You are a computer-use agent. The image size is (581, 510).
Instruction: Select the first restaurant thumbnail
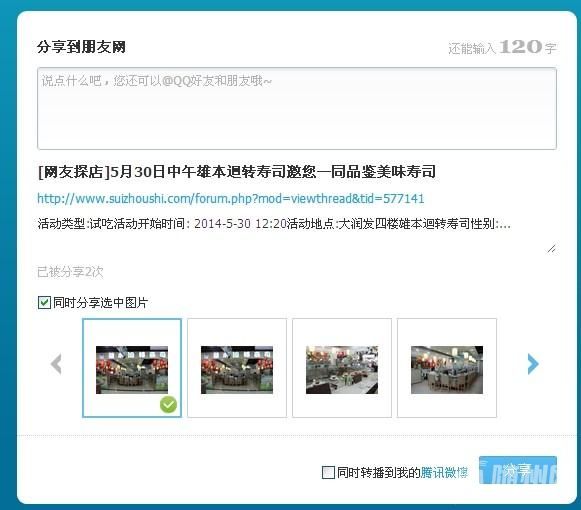132,368
